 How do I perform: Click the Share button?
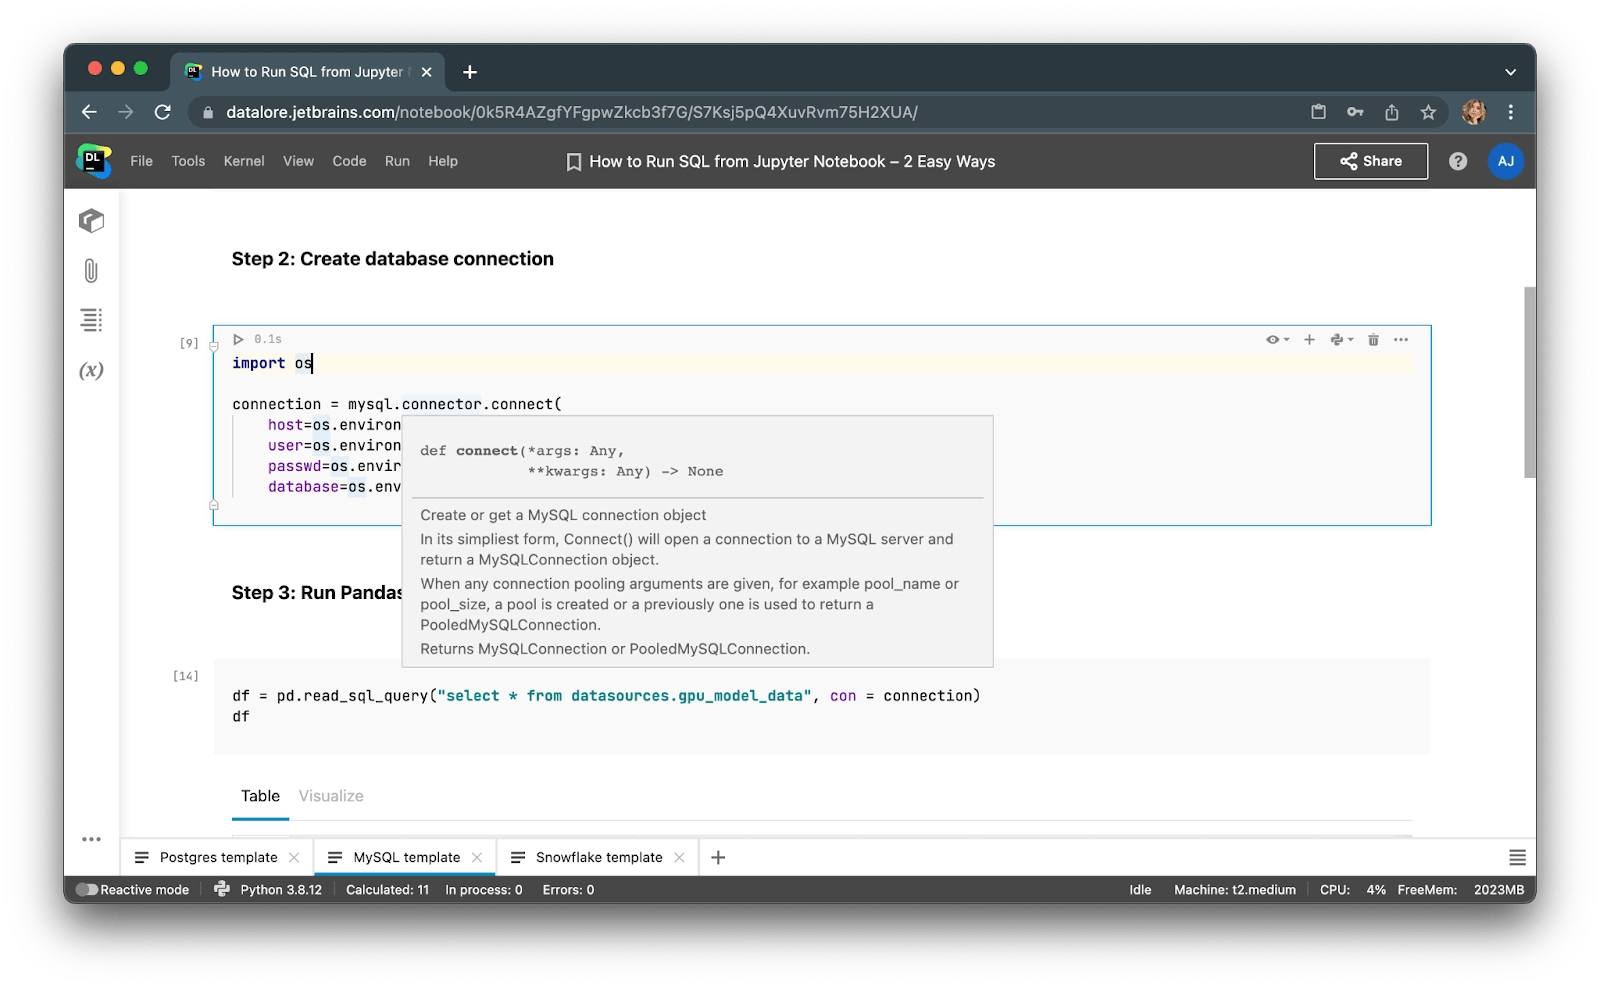(1370, 161)
